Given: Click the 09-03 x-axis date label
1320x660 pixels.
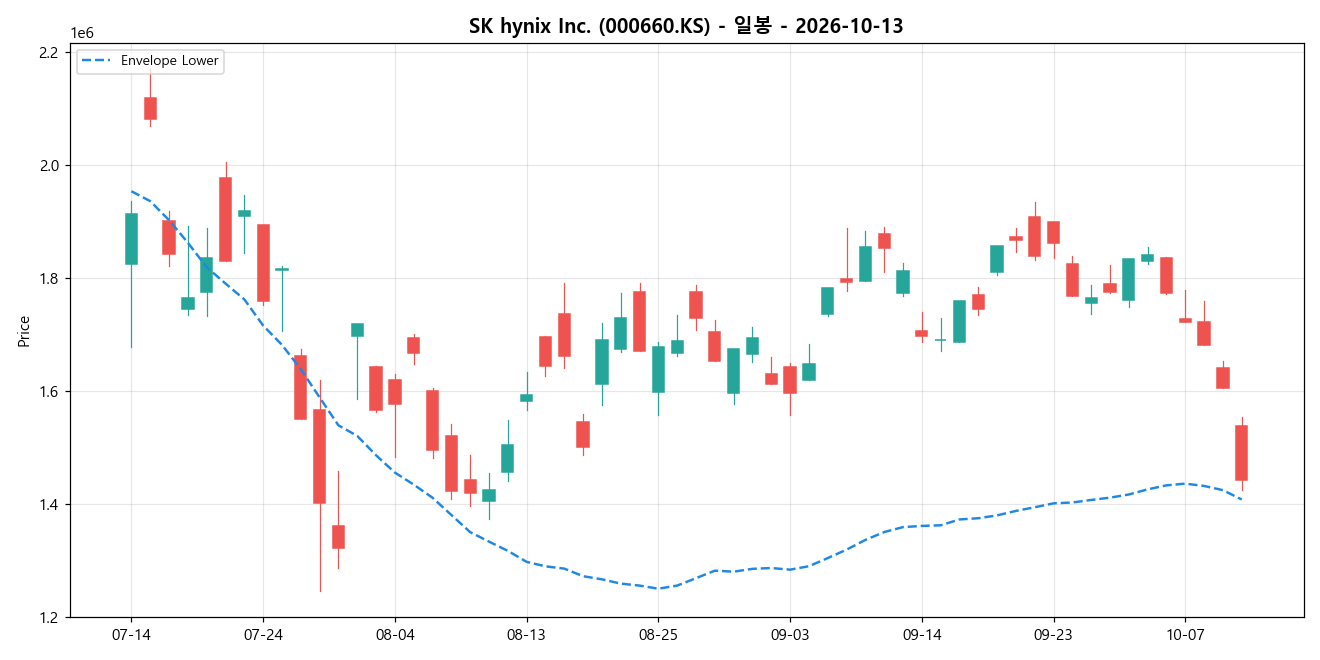Looking at the screenshot, I should 790,635.
